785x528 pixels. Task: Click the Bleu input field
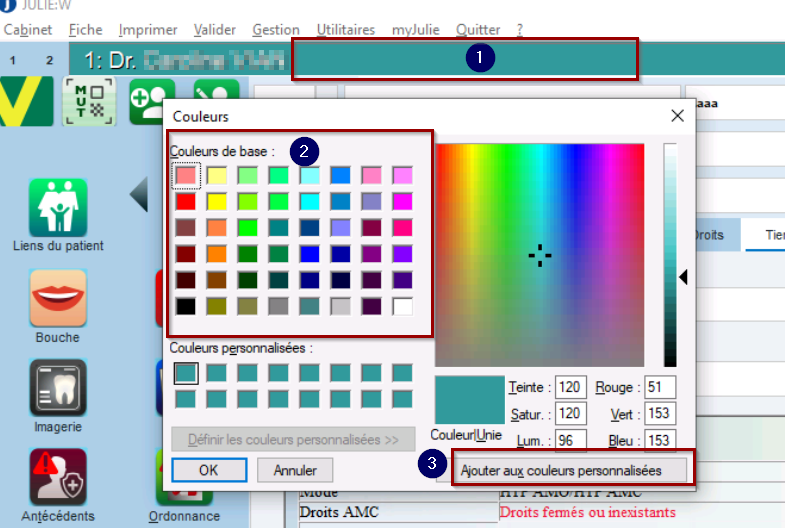660,440
